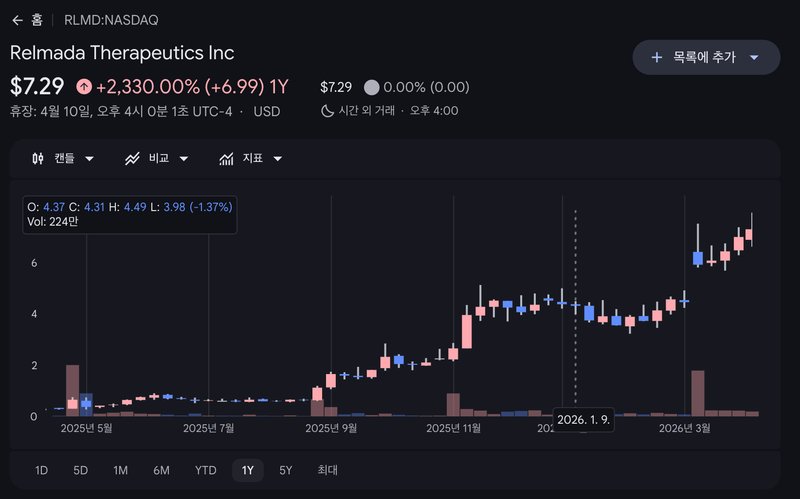Switch to the 5Y range tab

tap(286, 470)
